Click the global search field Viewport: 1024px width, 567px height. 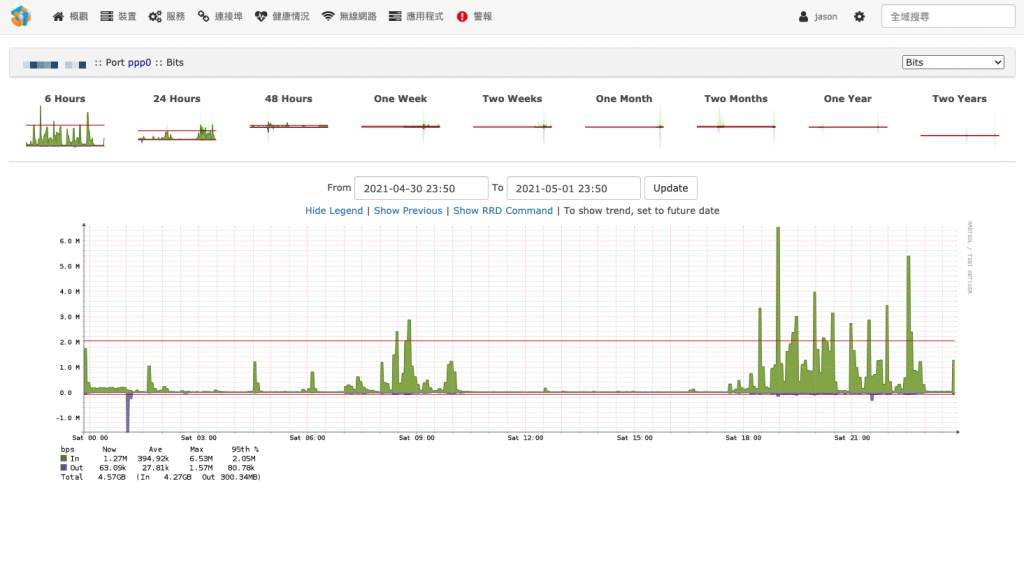pyautogui.click(x=948, y=16)
